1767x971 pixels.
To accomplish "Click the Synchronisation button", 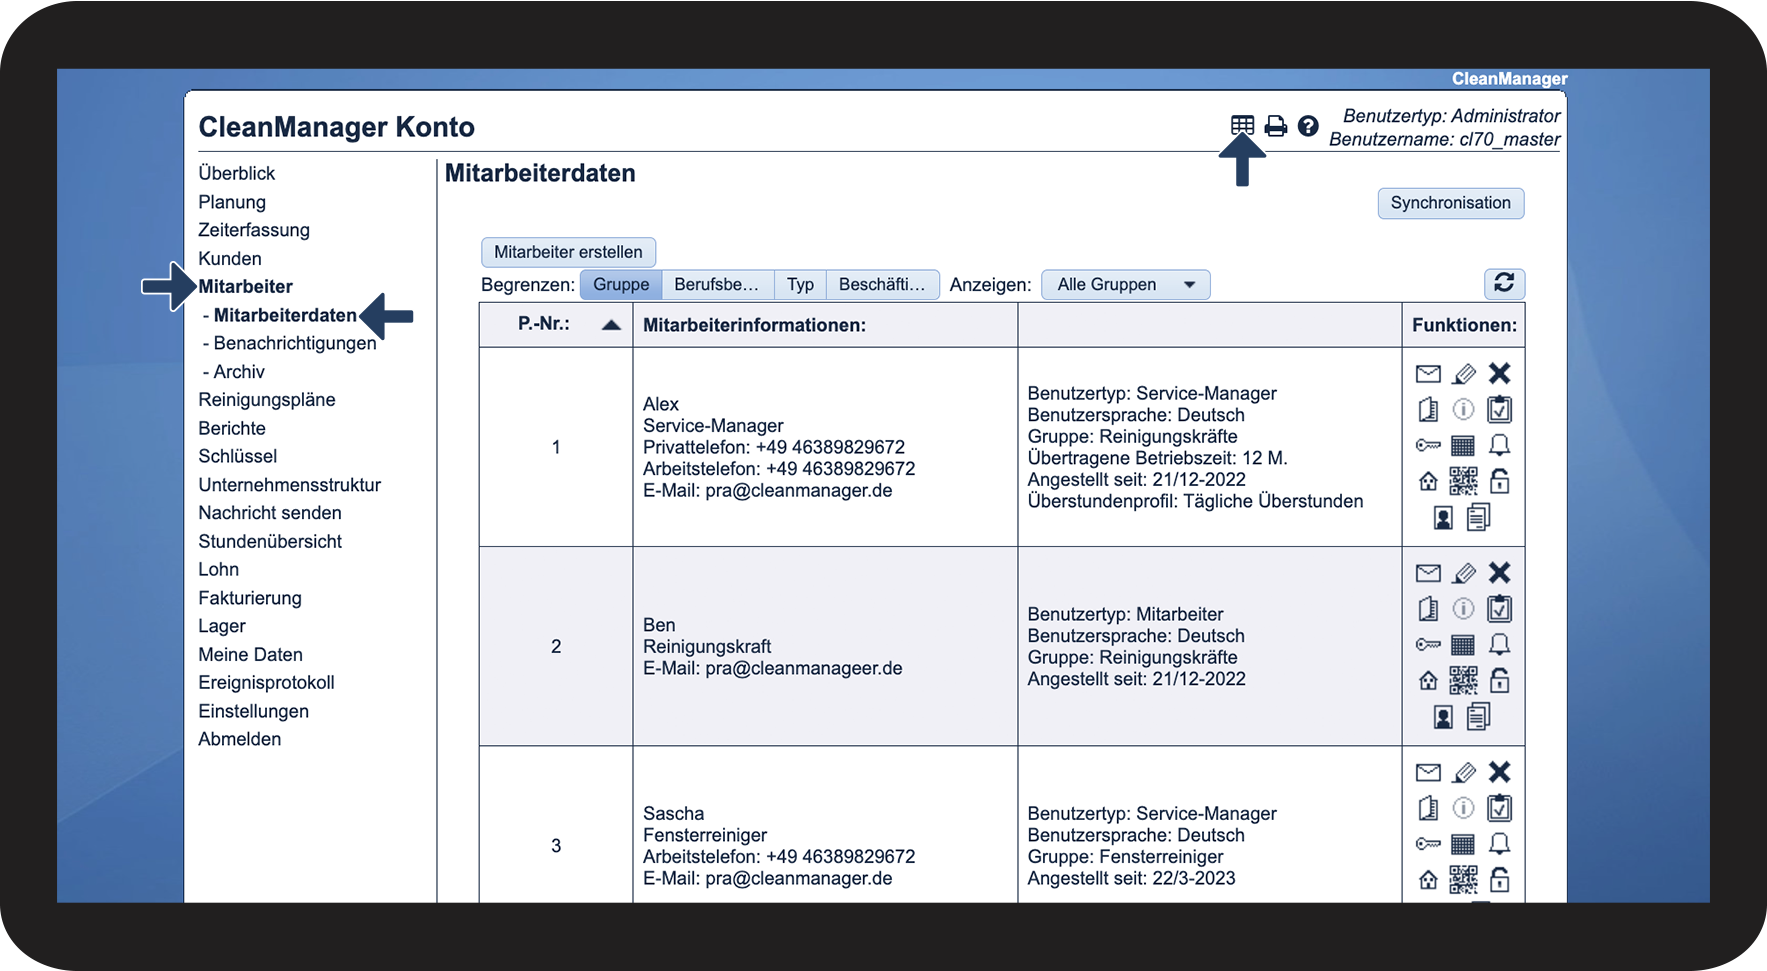I will 1451,203.
